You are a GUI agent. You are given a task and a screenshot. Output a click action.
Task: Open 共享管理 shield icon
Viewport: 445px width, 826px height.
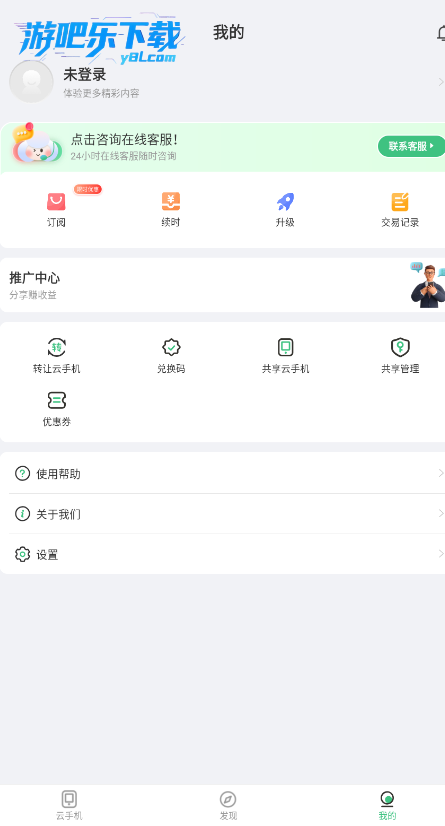pos(400,347)
